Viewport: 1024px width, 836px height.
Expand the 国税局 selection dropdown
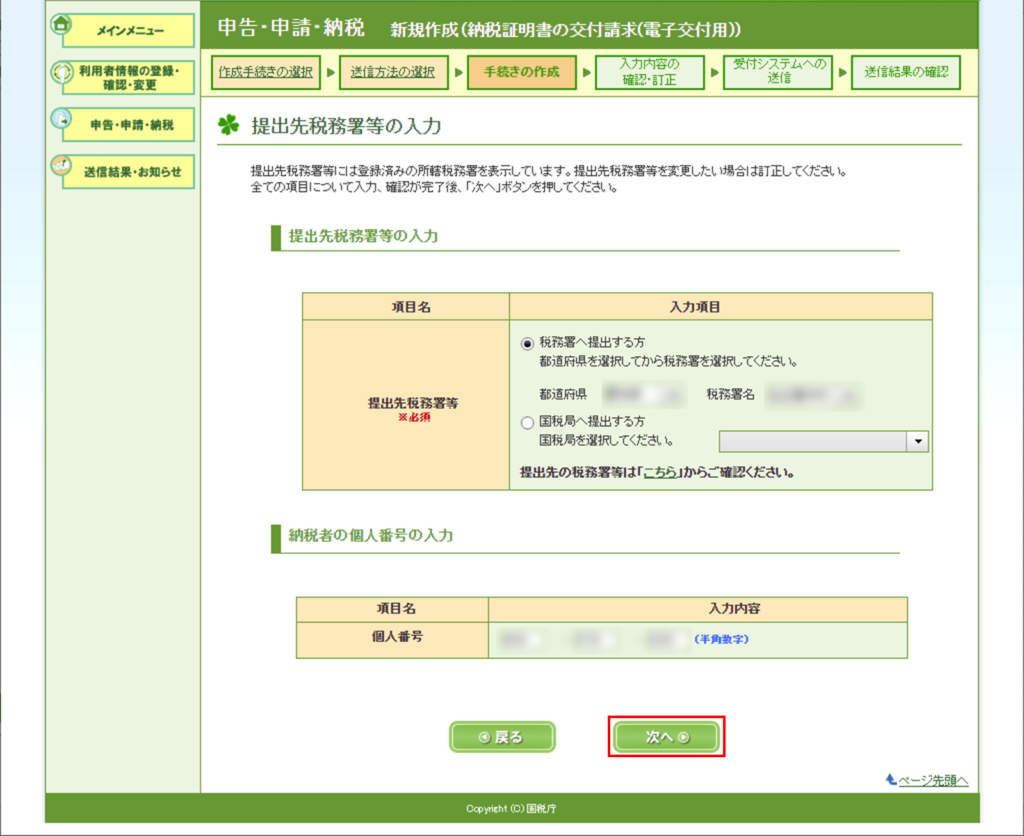pos(823,441)
